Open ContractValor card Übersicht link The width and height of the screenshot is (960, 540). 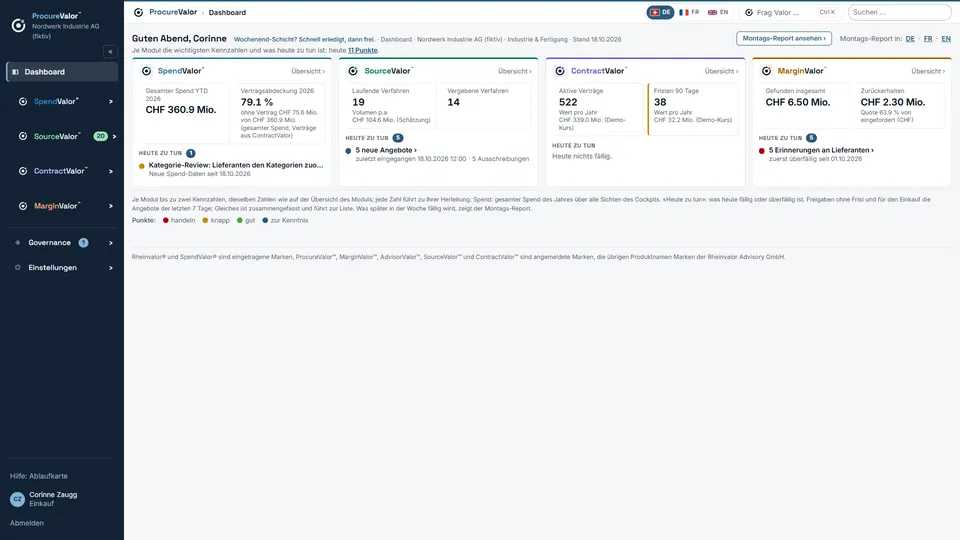[x=721, y=71]
